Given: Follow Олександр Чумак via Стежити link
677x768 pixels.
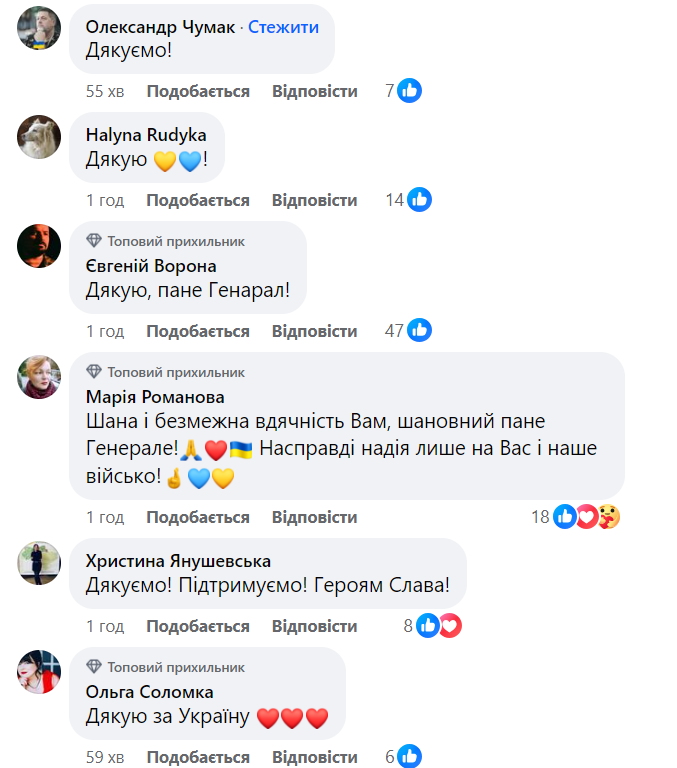Looking at the screenshot, I should click(x=283, y=27).
